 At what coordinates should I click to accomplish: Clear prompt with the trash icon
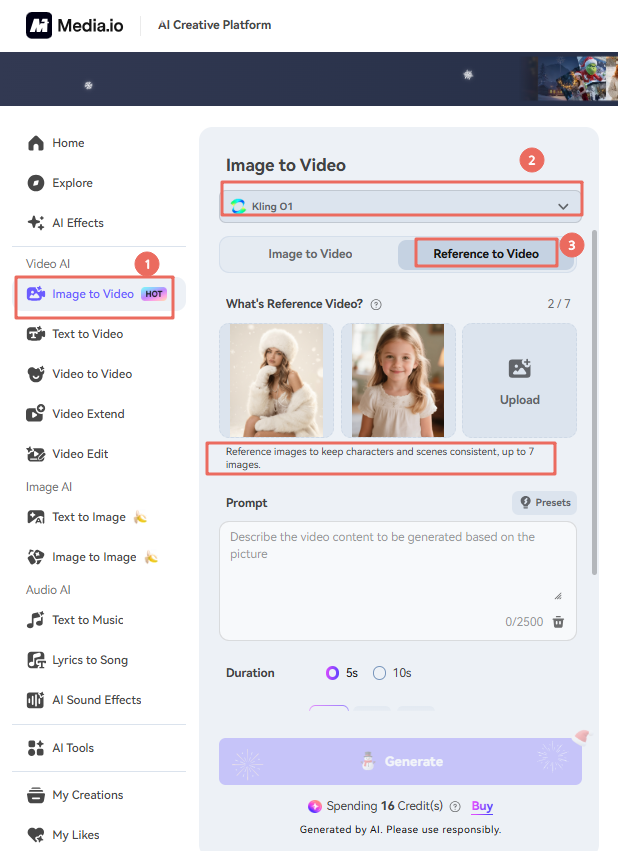pyautogui.click(x=558, y=622)
